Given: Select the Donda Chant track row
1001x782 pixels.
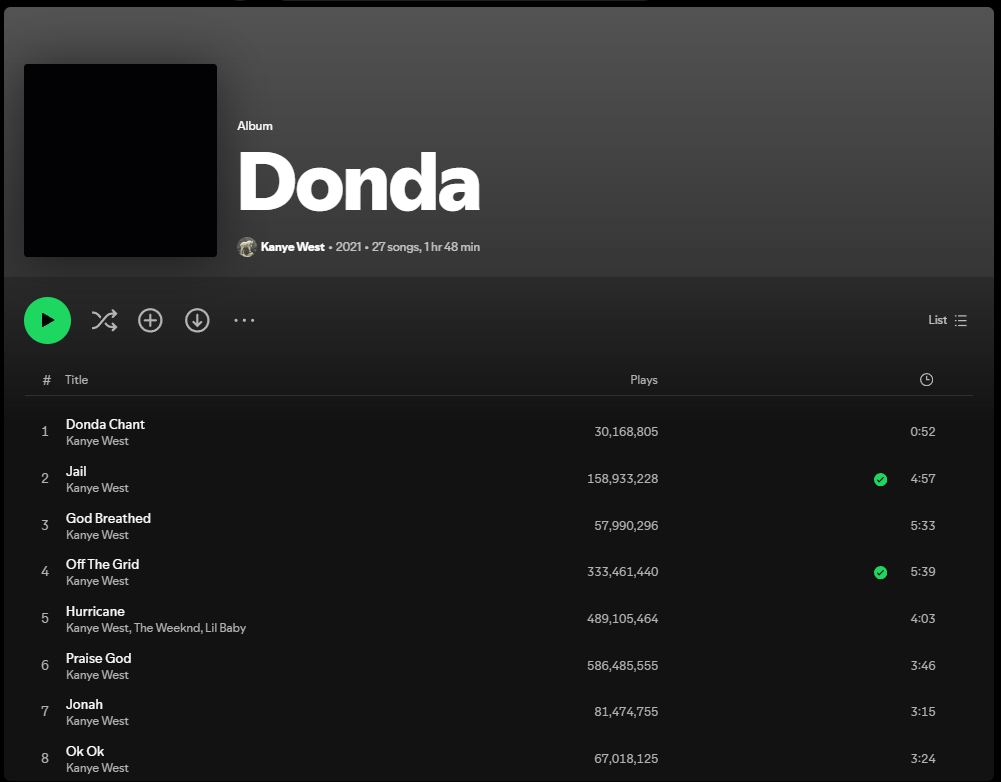Looking at the screenshot, I should tap(499, 432).
